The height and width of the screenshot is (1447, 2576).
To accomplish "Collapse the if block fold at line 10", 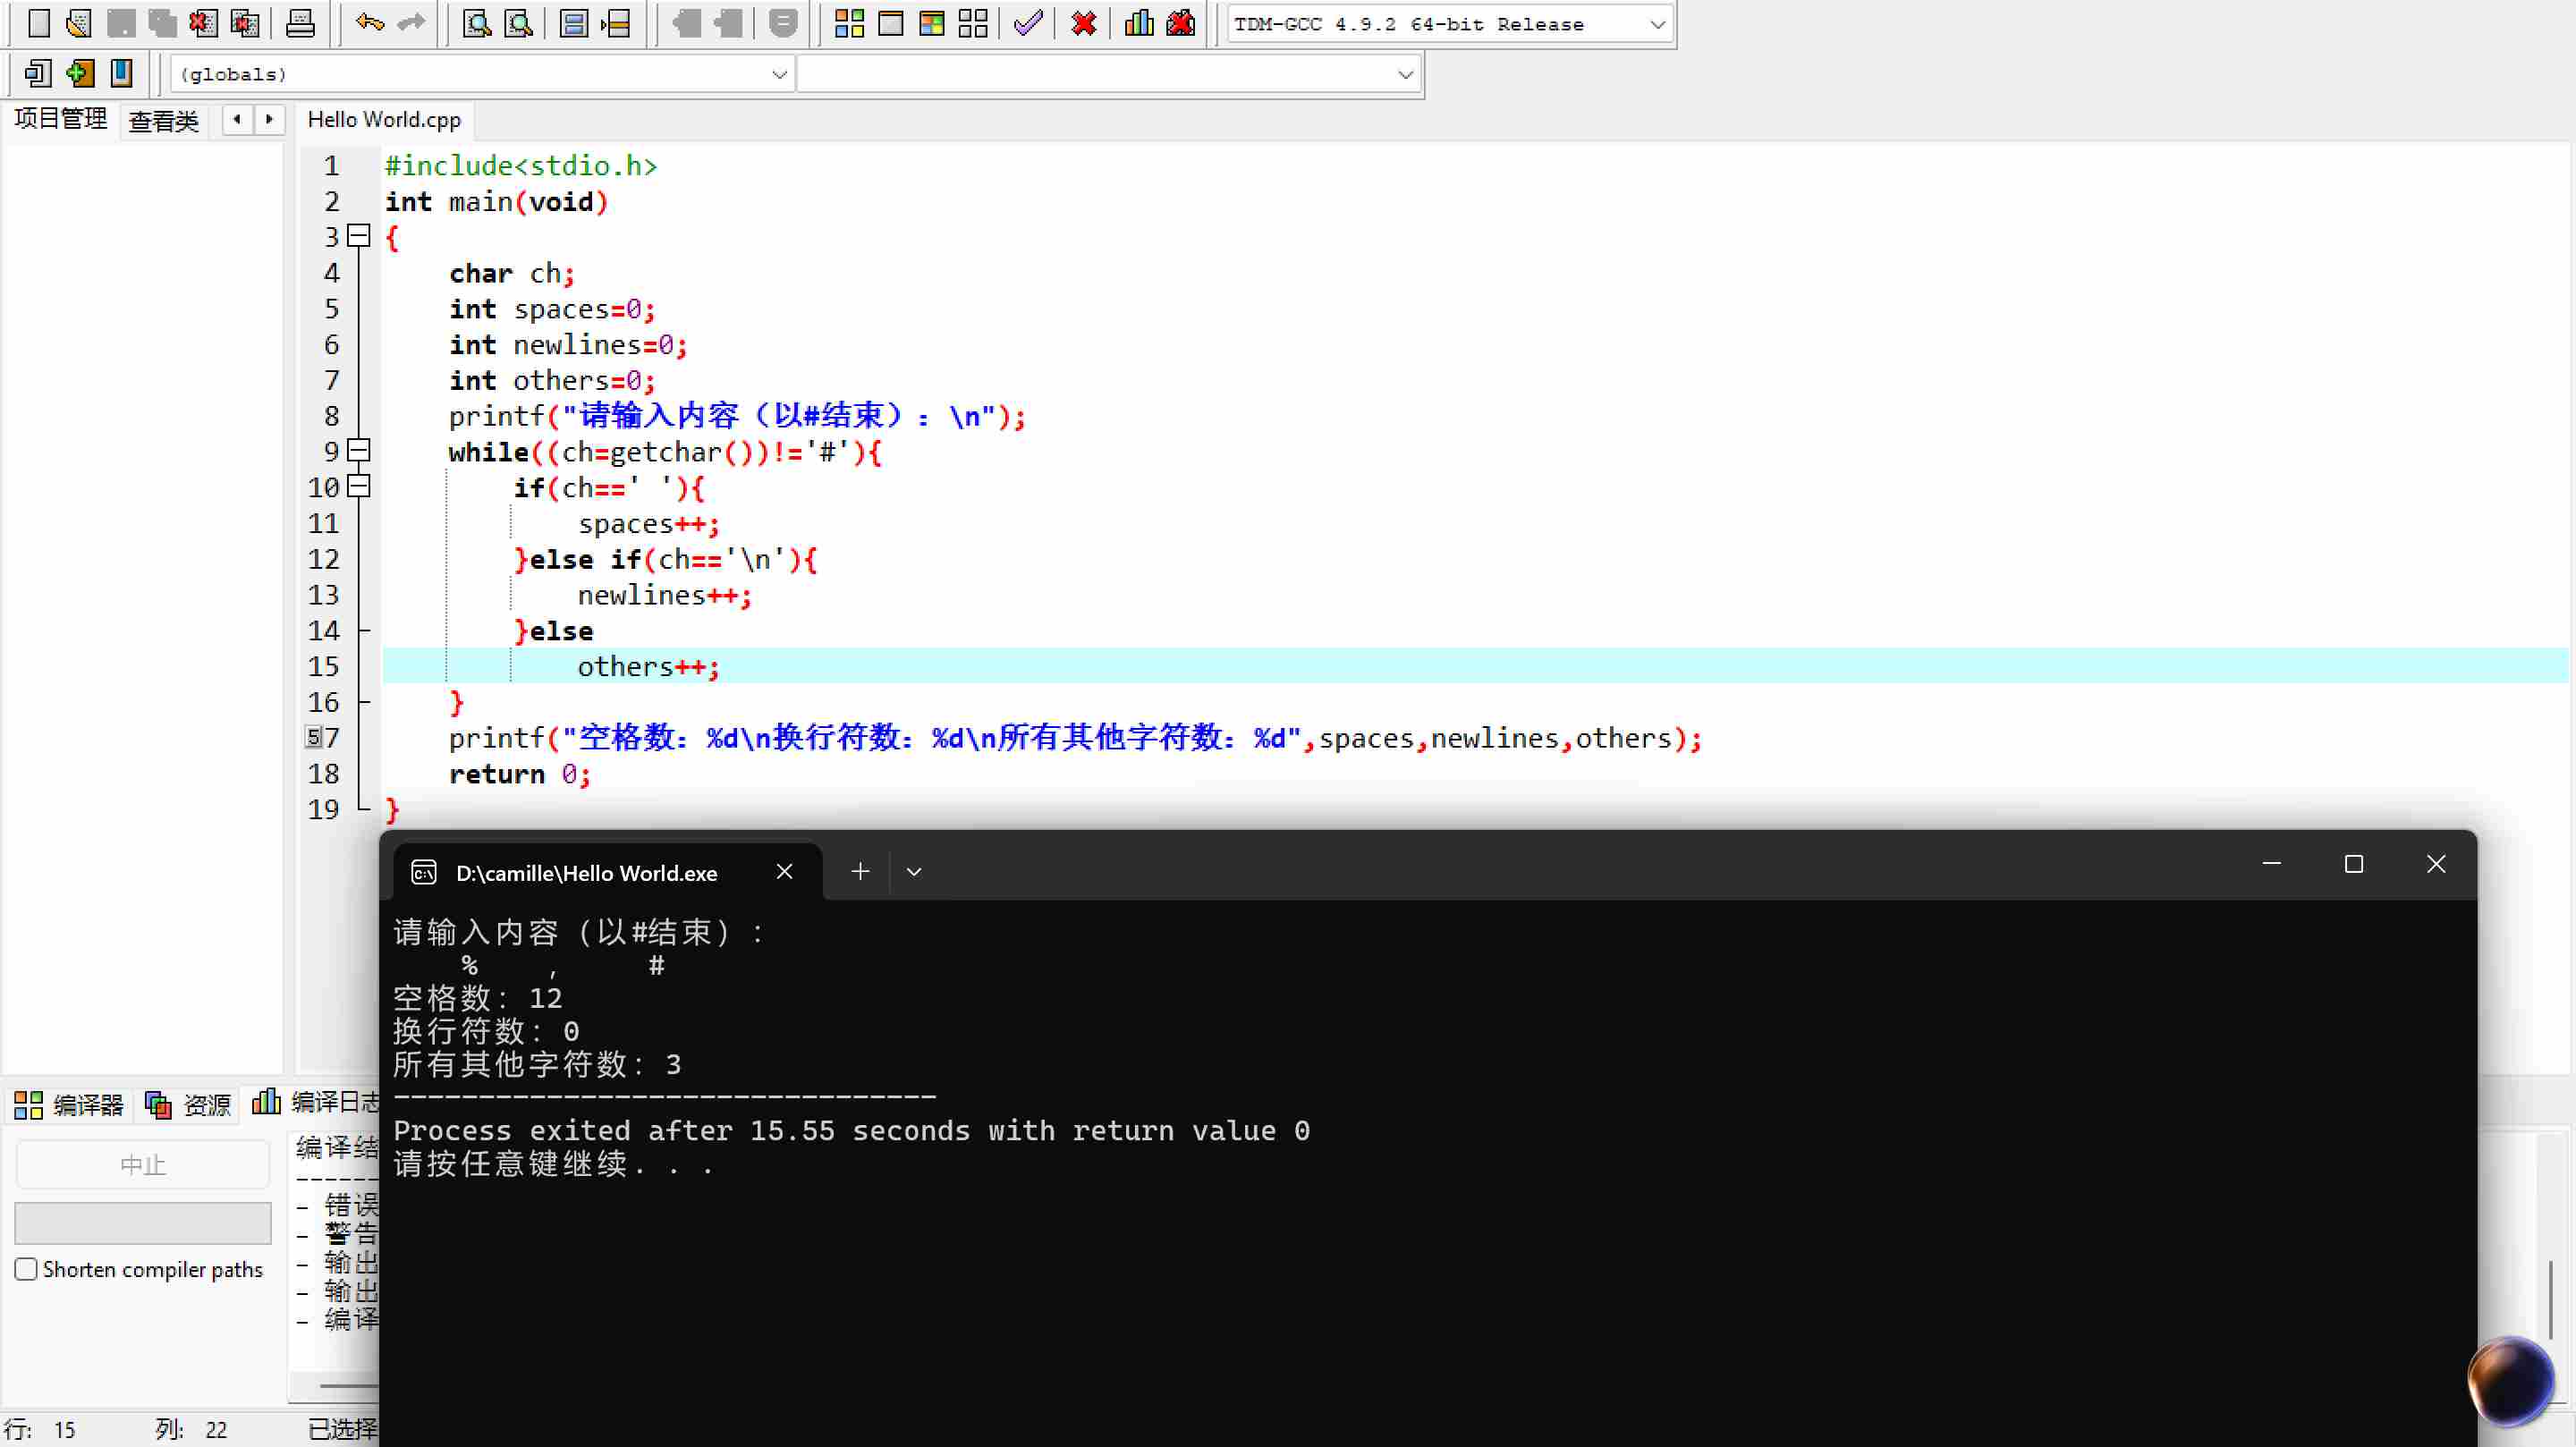I will pos(359,487).
